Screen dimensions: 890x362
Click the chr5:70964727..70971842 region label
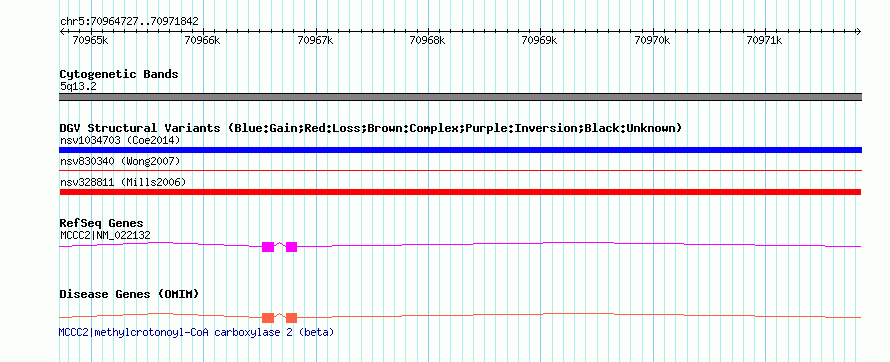tap(129, 21)
